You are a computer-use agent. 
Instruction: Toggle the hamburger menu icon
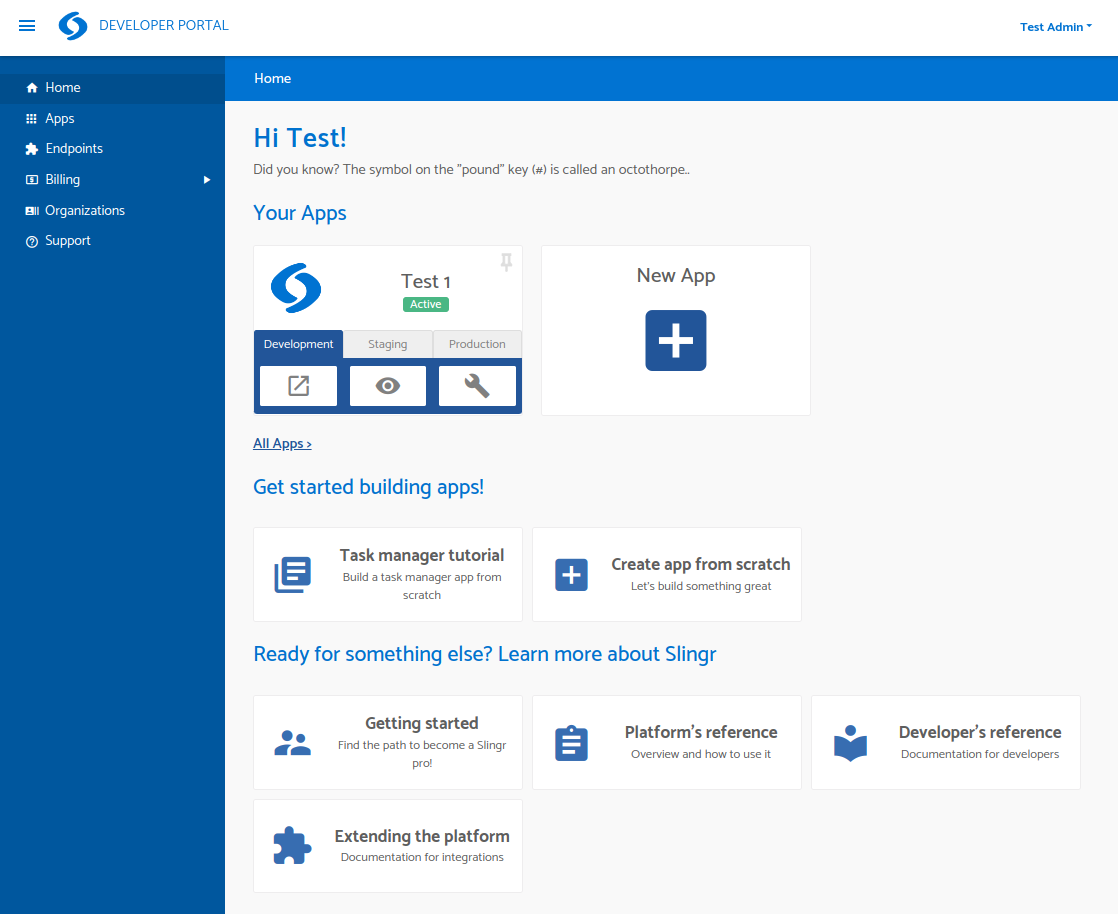pos(27,26)
